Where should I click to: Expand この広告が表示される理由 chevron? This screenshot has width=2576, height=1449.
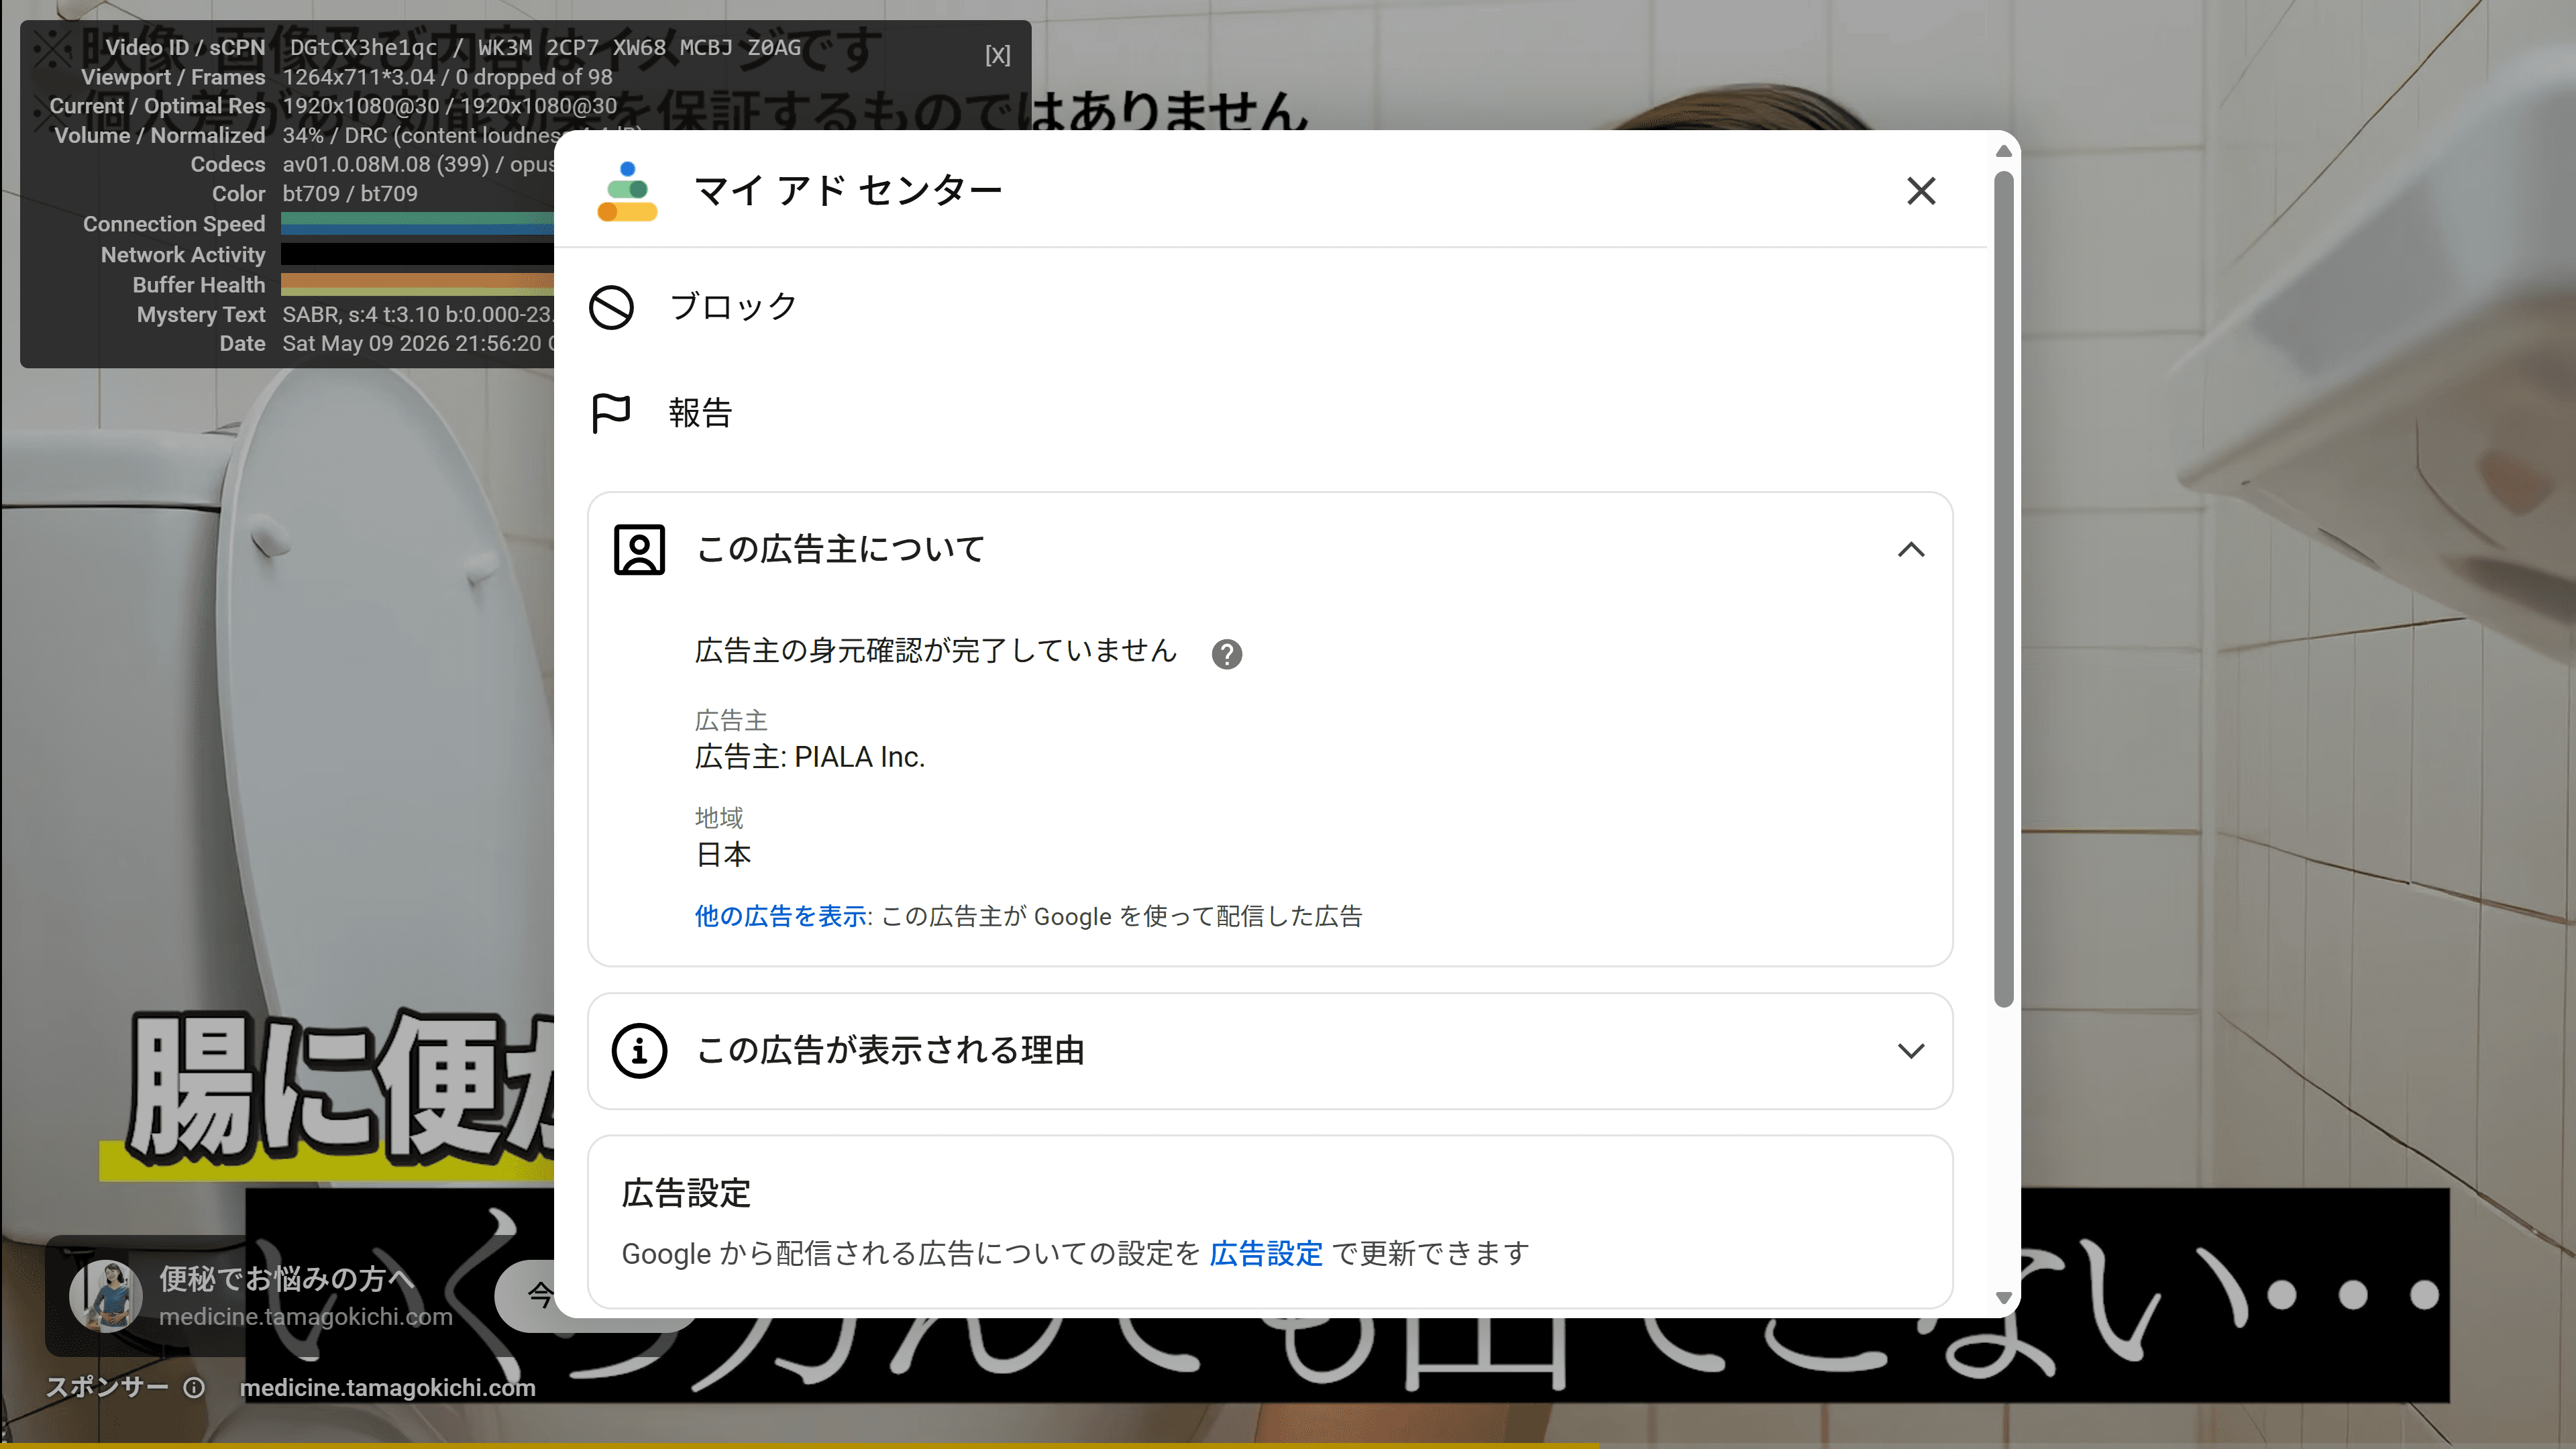click(x=1910, y=1051)
